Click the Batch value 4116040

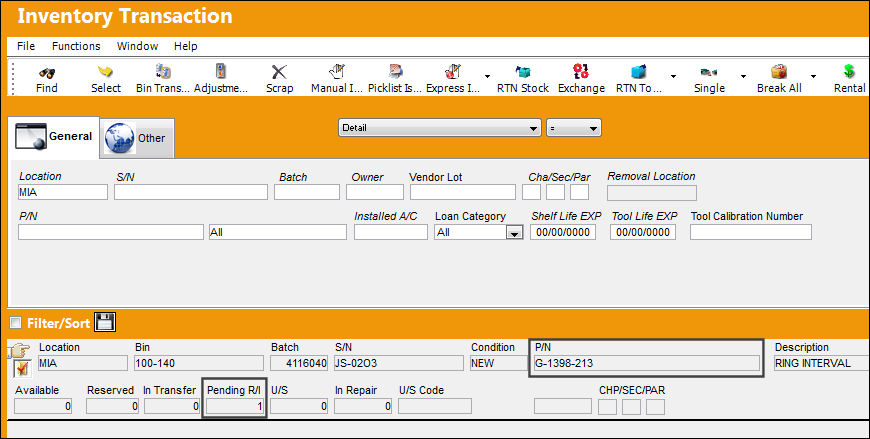pyautogui.click(x=299, y=363)
